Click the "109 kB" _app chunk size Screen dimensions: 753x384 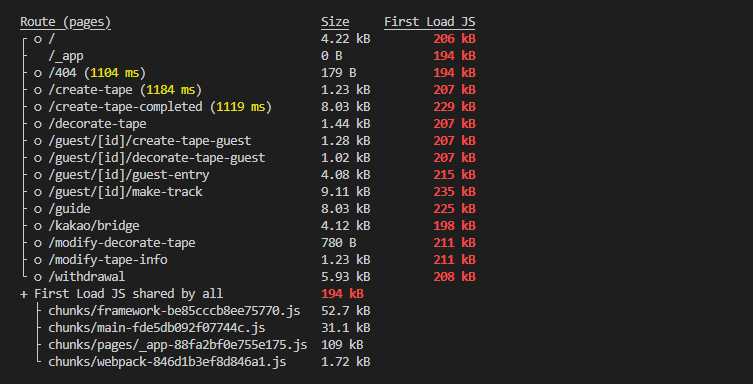point(342,345)
